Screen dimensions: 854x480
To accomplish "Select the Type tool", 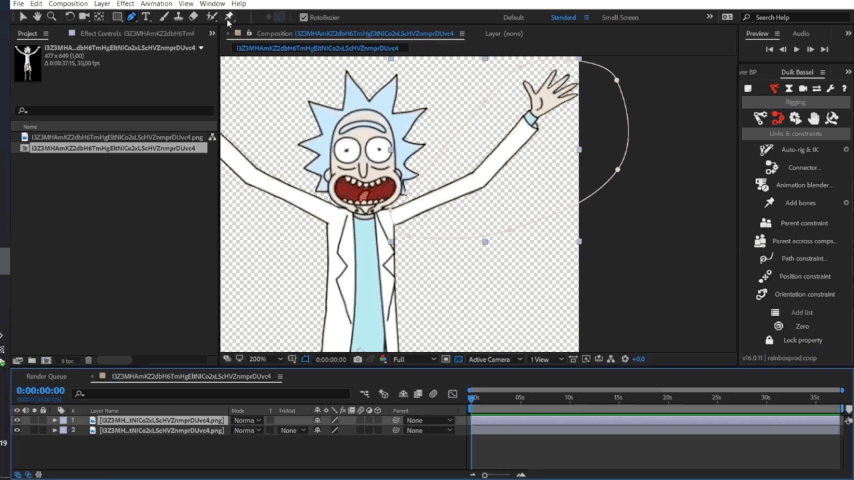I will (146, 17).
